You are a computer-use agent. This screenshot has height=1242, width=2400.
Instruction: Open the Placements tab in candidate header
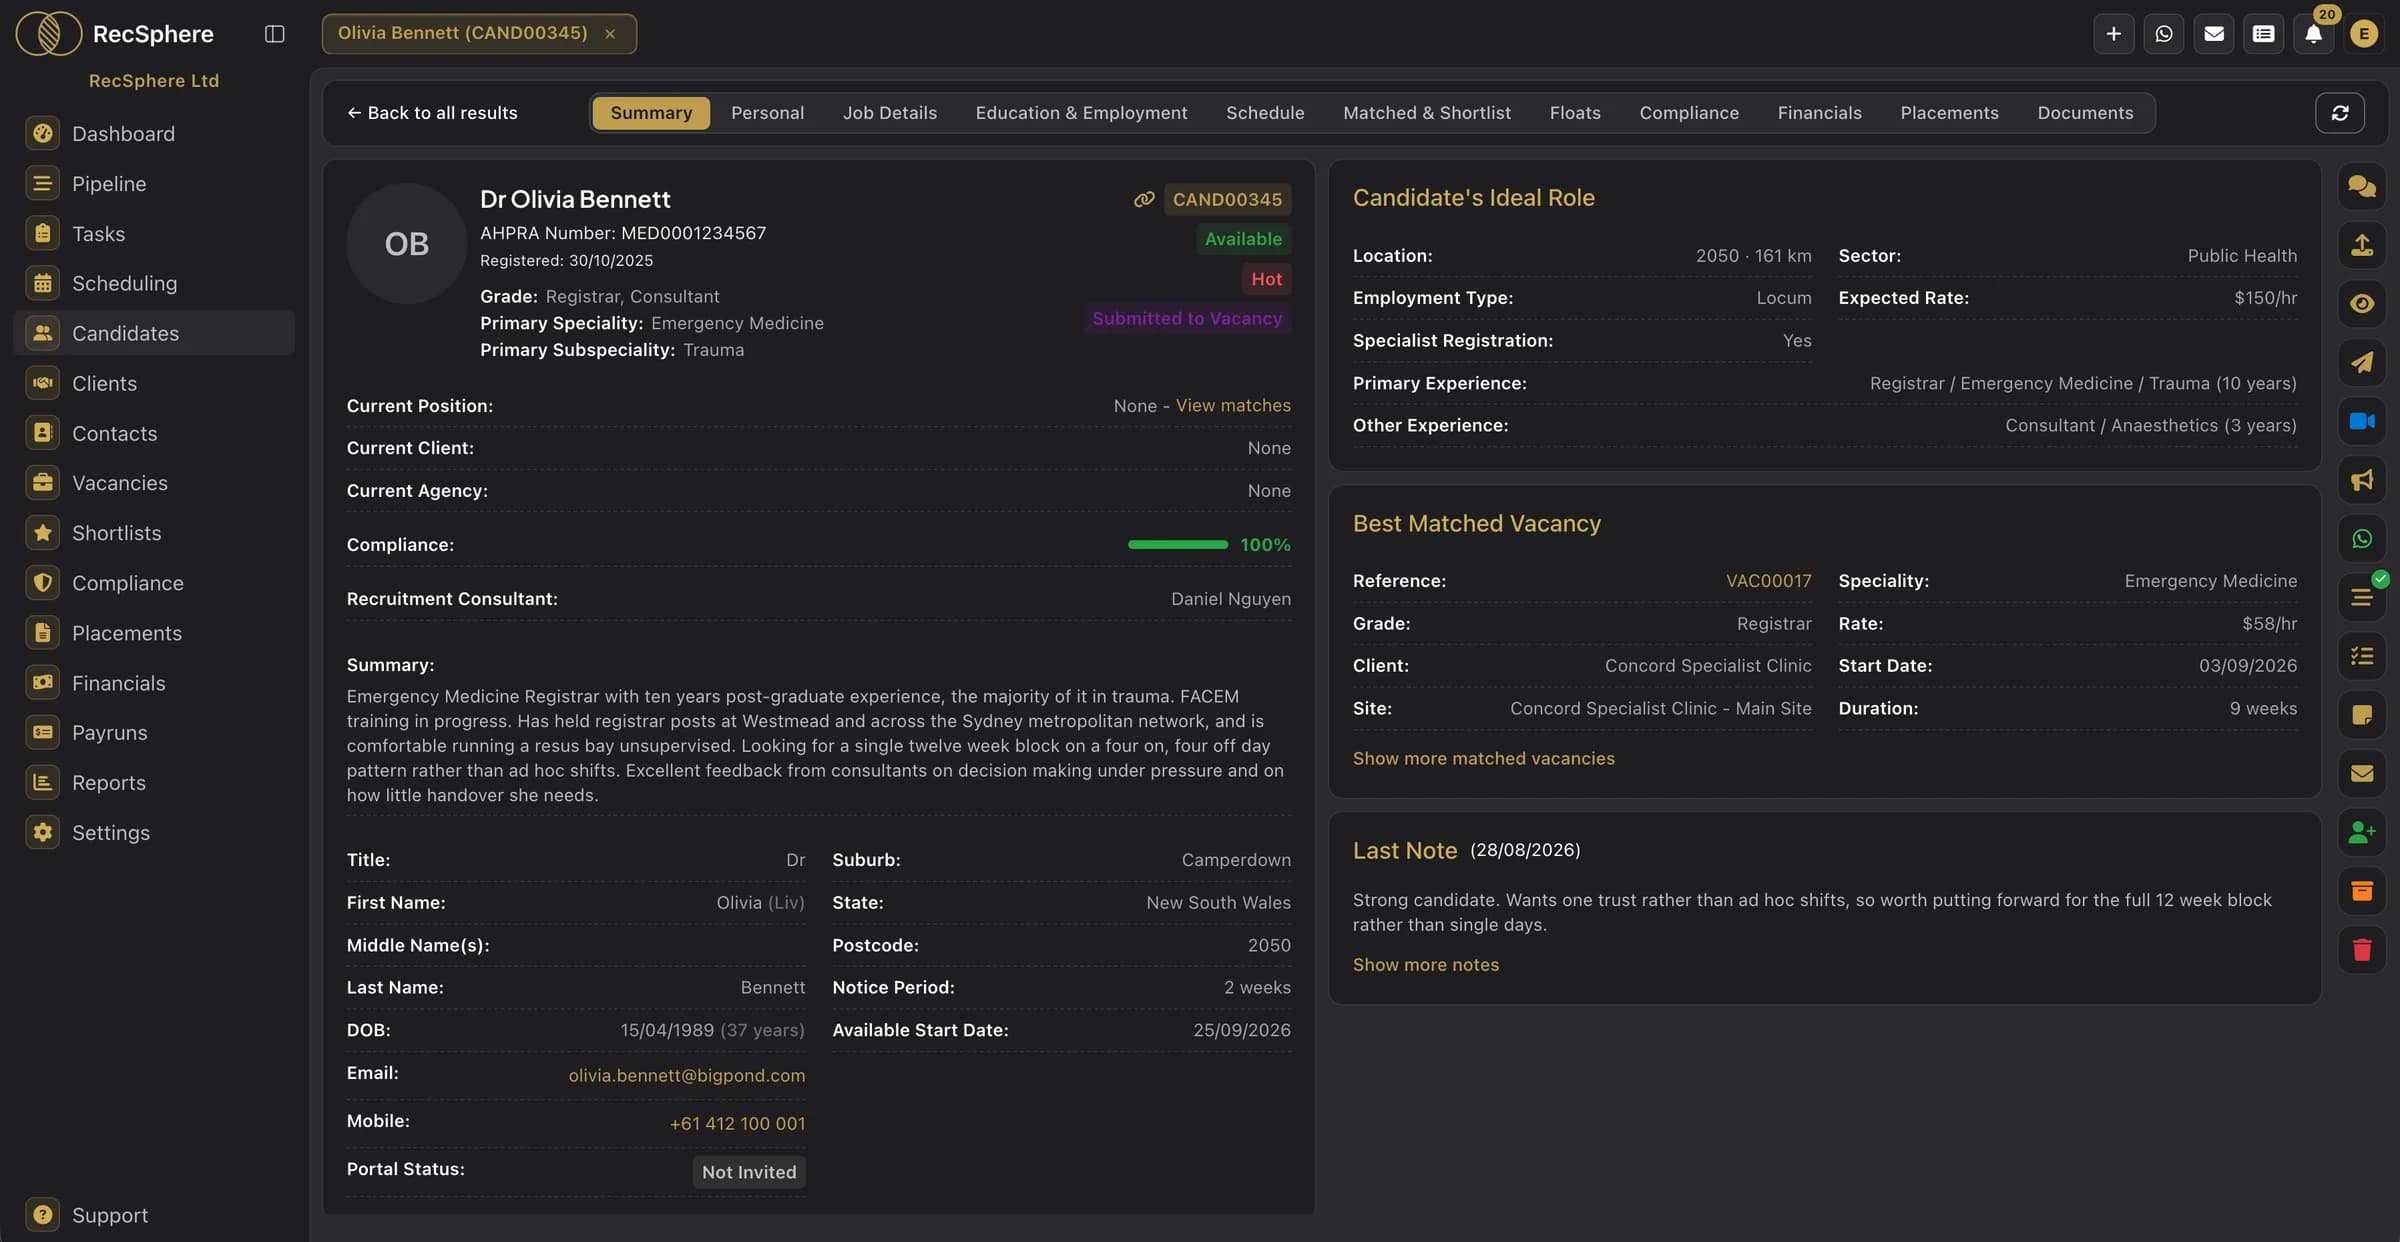[1949, 113]
